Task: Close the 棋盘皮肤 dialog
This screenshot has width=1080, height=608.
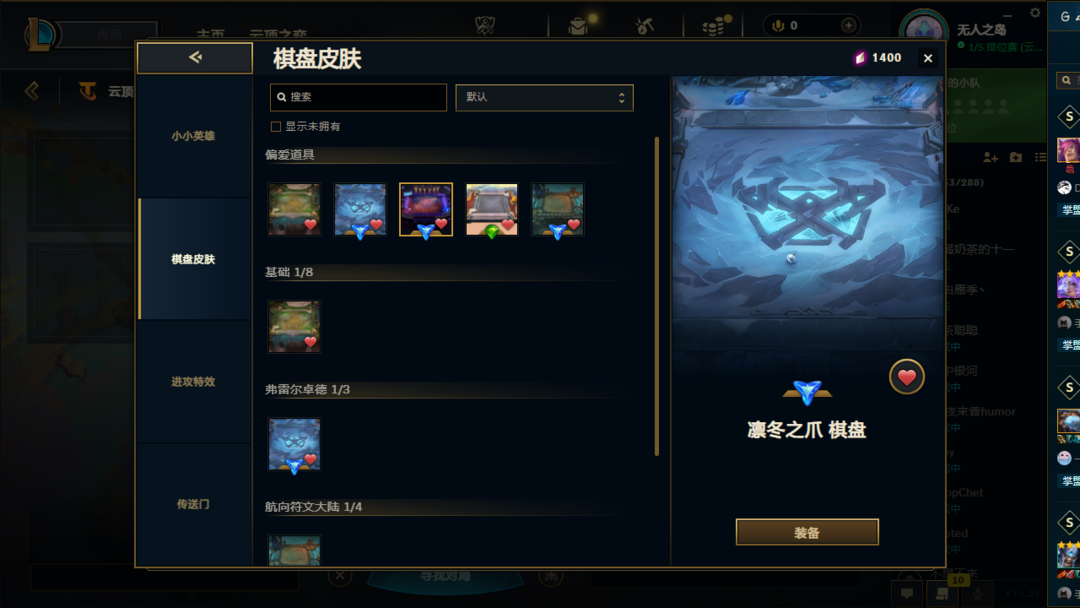Action: pos(928,59)
